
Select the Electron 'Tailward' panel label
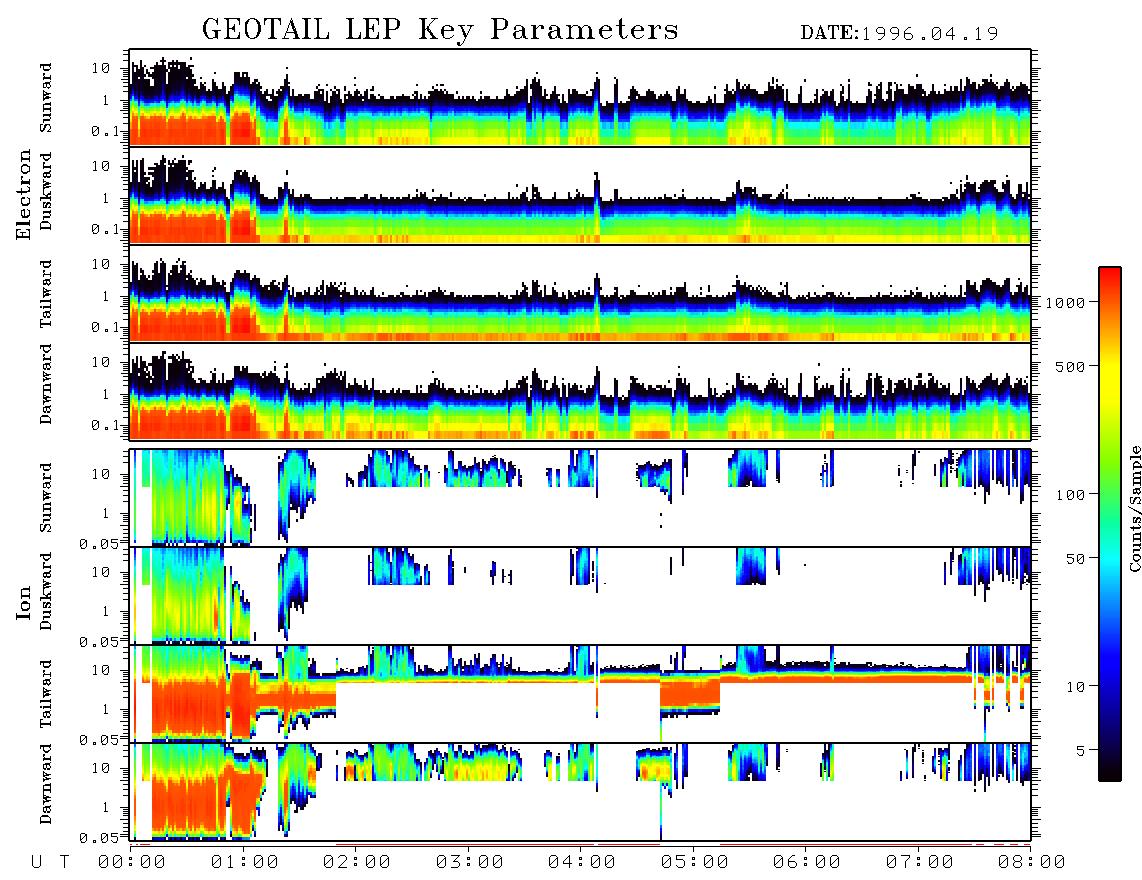tap(46, 294)
